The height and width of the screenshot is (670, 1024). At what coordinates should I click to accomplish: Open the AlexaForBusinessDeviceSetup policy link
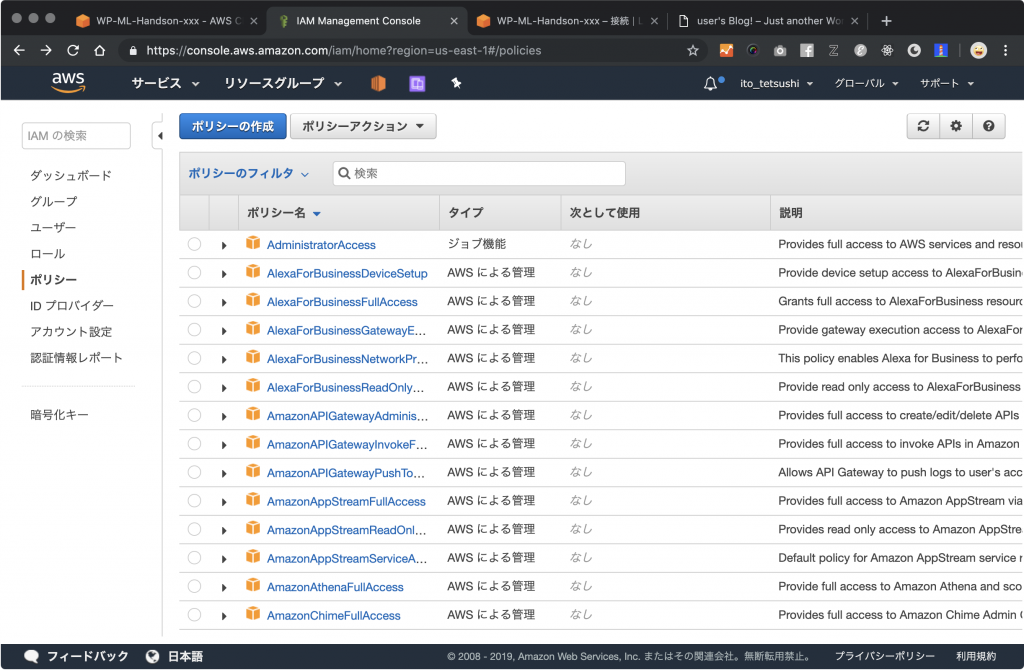pyautogui.click(x=347, y=274)
